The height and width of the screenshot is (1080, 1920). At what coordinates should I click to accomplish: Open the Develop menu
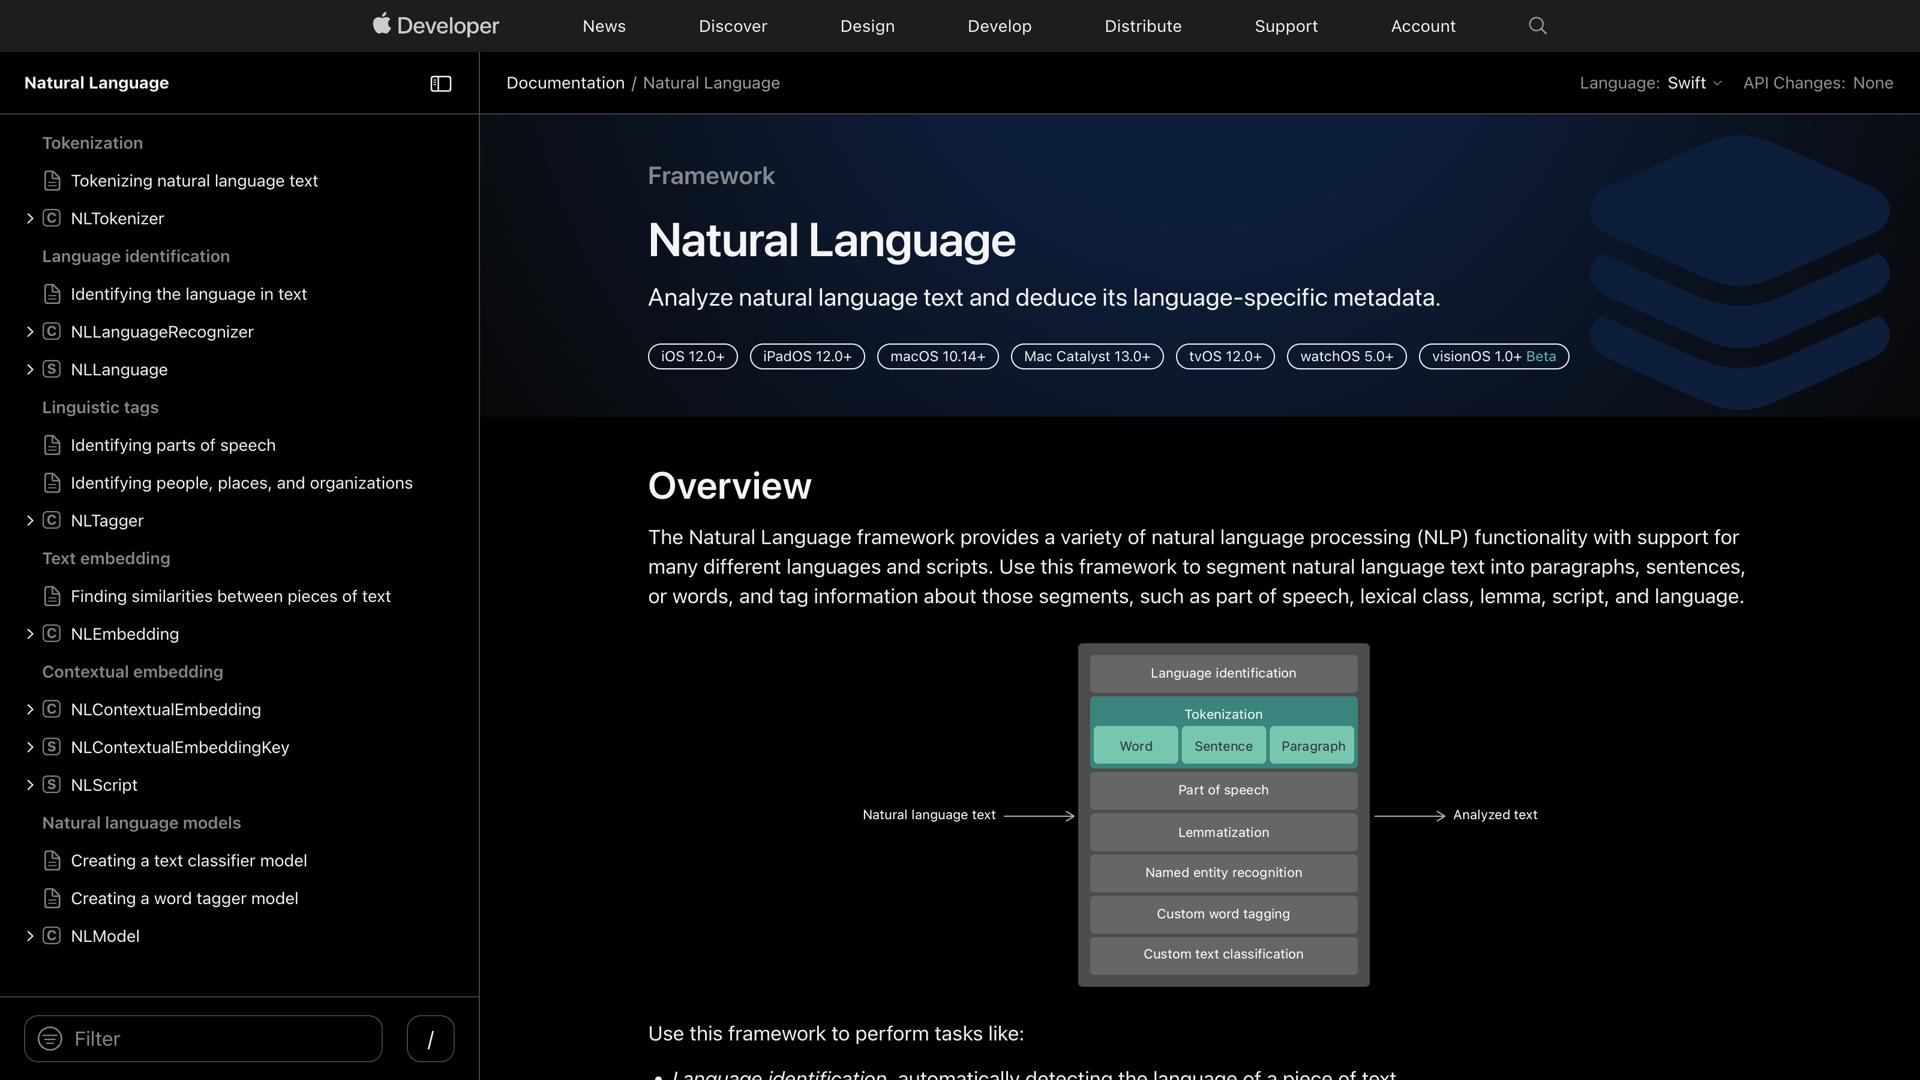pos(999,26)
